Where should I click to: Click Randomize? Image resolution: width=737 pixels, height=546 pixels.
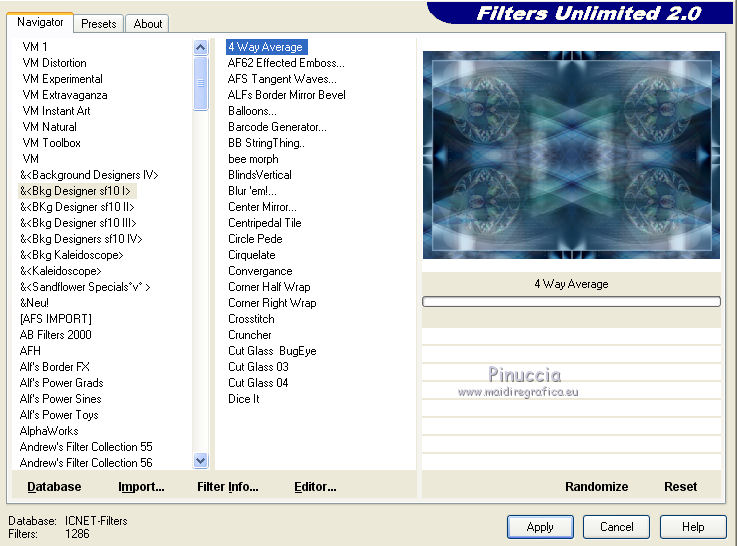click(x=596, y=487)
